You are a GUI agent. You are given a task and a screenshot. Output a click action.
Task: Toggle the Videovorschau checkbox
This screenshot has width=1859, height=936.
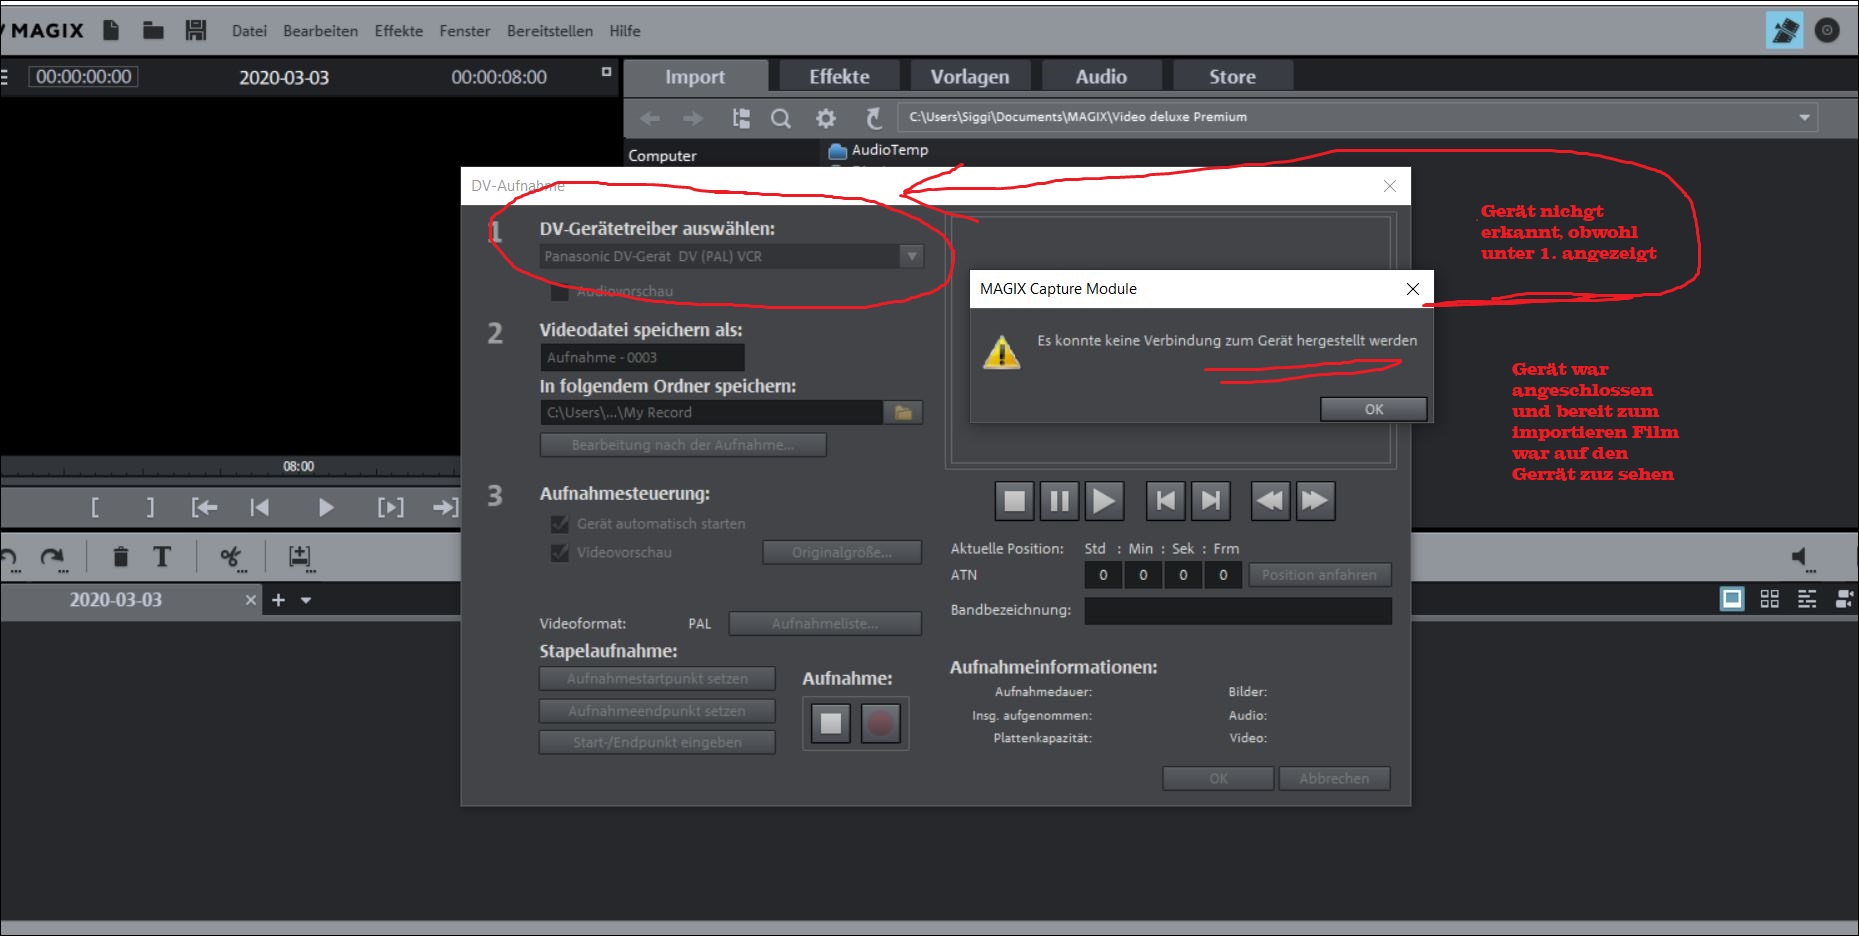(x=560, y=552)
